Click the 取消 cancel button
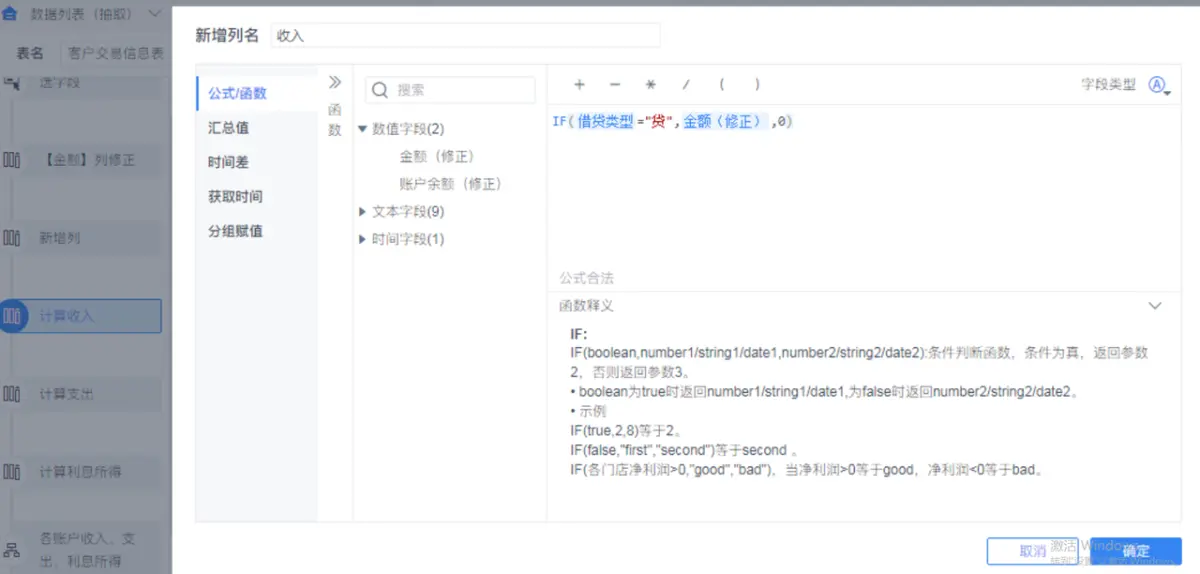The width and height of the screenshot is (1200, 574). coord(1033,551)
